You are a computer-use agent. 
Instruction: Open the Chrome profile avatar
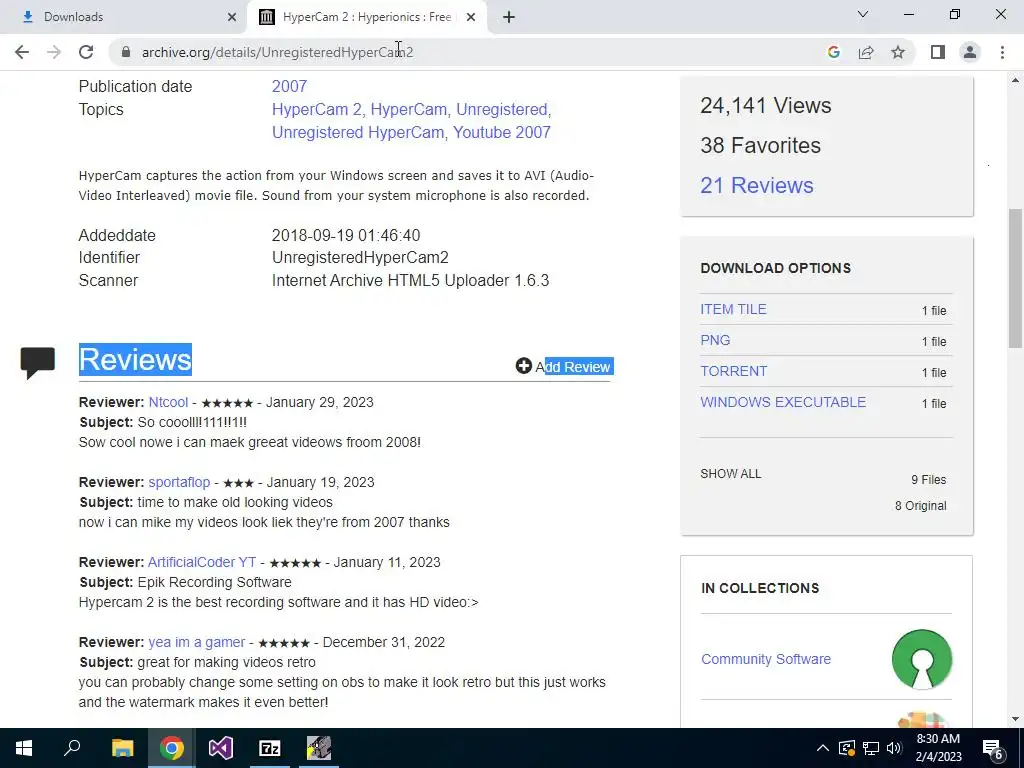tap(970, 52)
